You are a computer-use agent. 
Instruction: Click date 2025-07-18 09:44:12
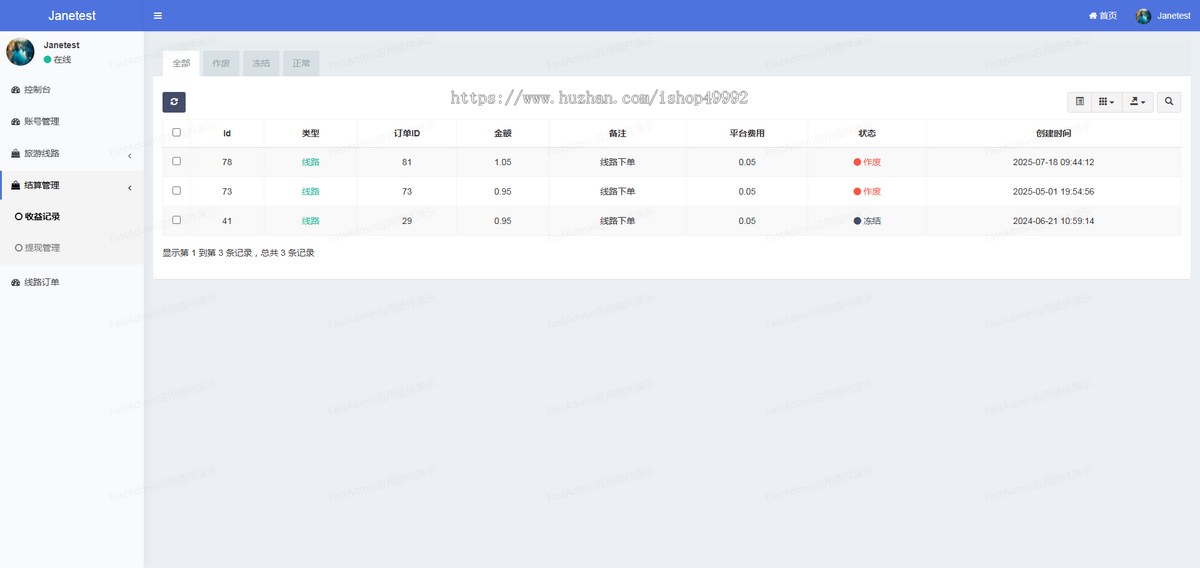(x=1053, y=162)
